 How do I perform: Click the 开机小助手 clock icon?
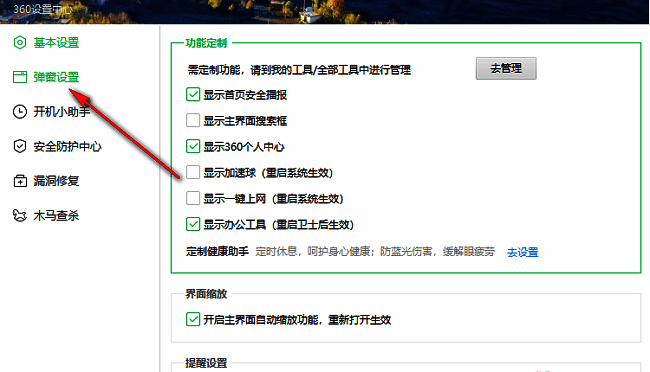click(19, 112)
